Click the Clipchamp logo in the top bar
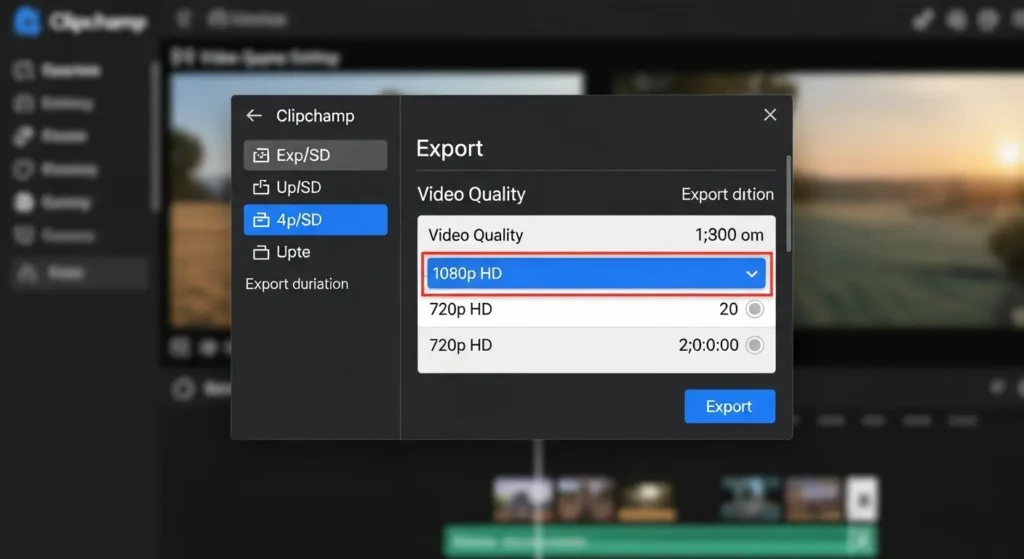 click(x=28, y=21)
